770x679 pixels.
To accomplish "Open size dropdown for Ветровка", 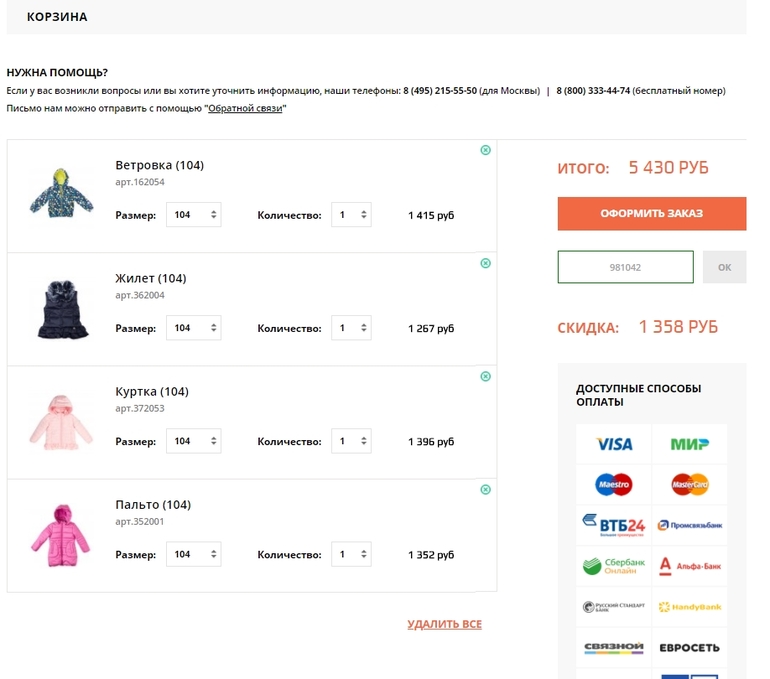I will 194,215.
